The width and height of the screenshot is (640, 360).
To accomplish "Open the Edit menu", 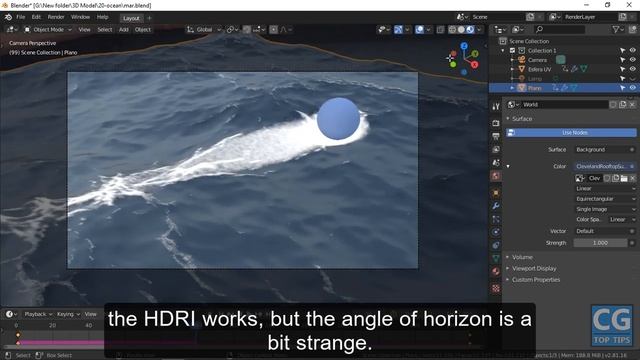I will click(x=36, y=17).
